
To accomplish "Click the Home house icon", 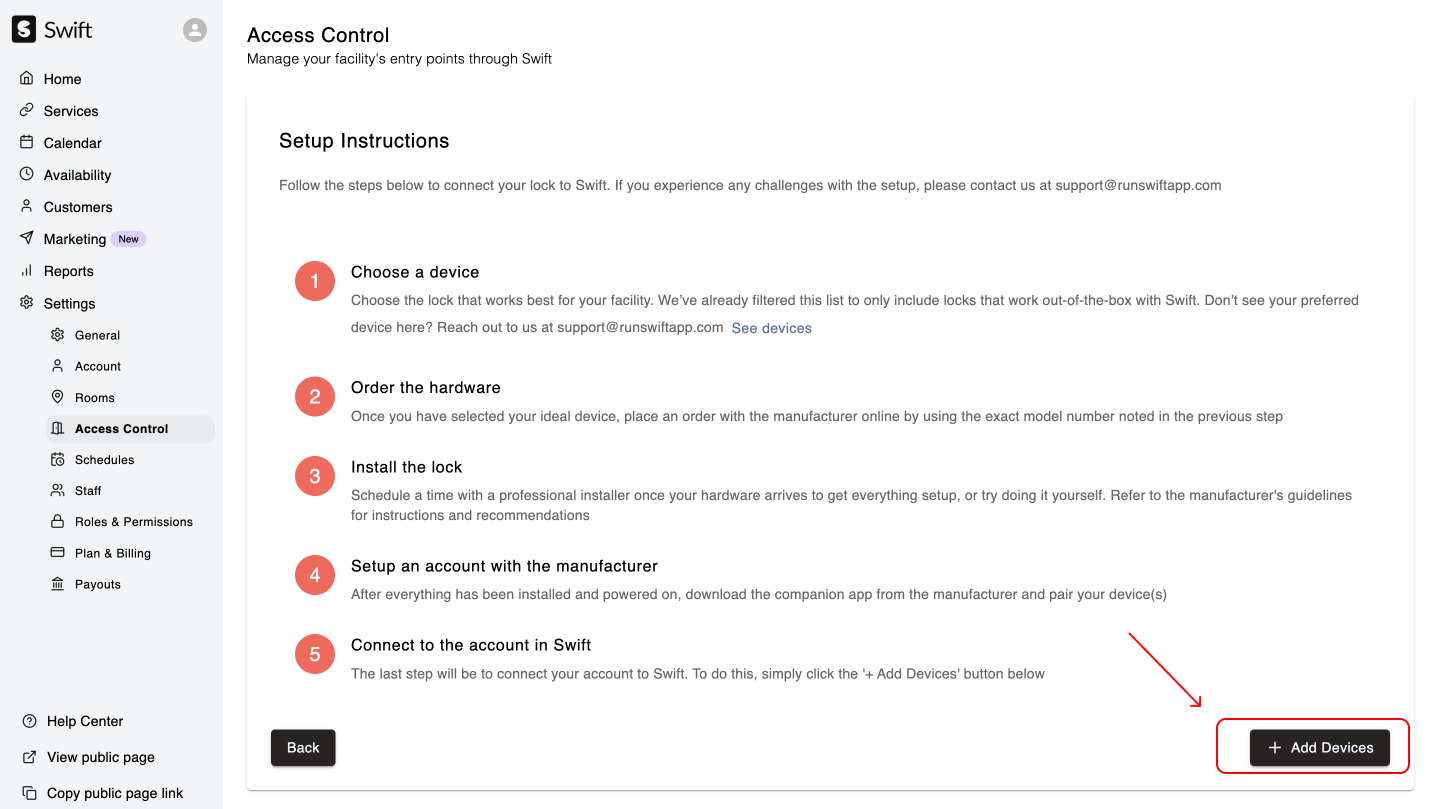I will click(x=27, y=79).
